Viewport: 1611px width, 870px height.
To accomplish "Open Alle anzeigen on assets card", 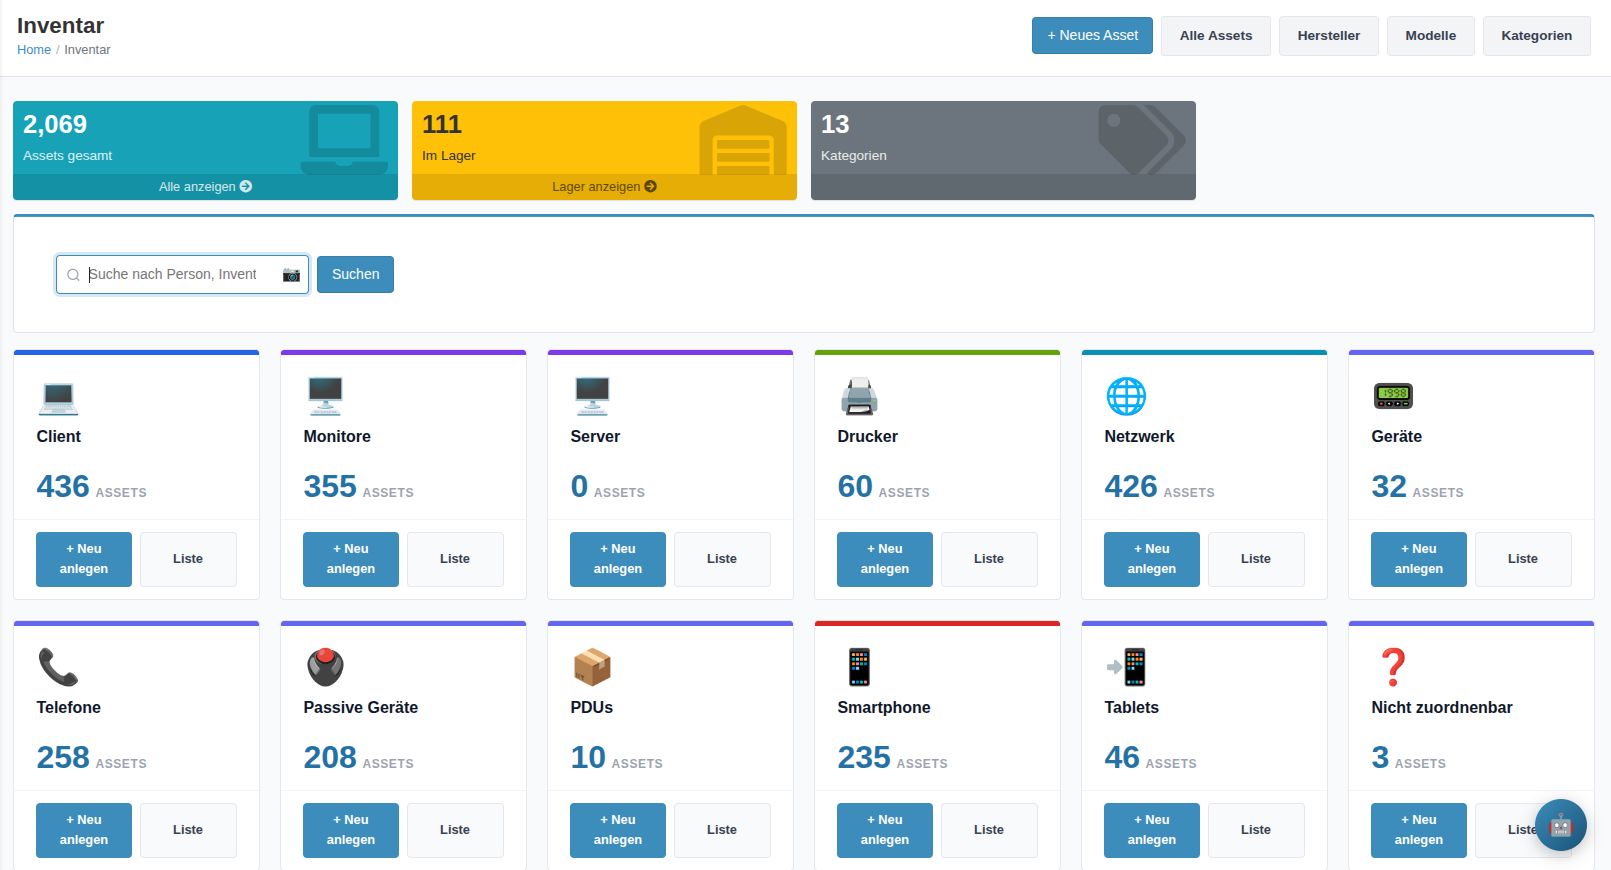I will (205, 187).
